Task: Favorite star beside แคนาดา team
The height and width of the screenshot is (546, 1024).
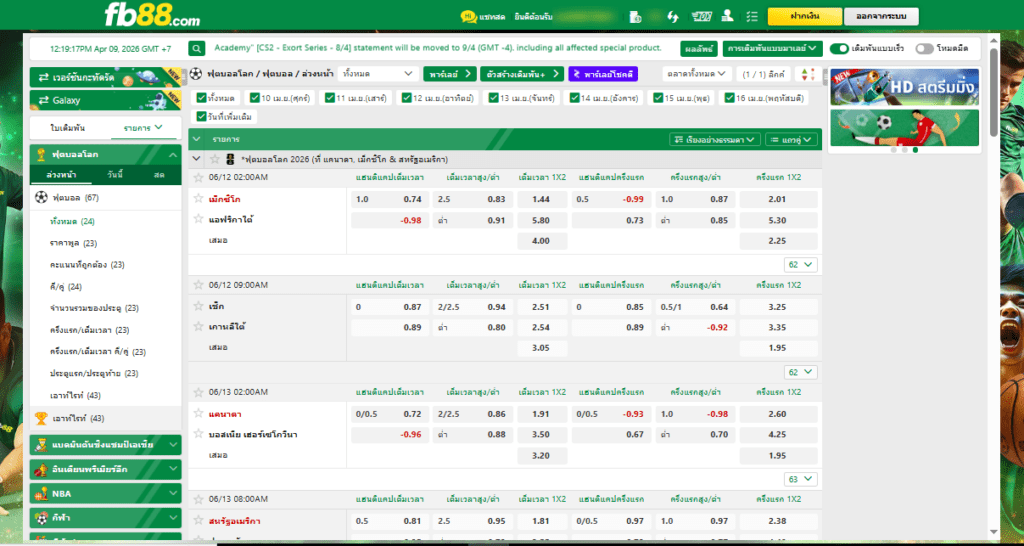Action: (x=199, y=413)
